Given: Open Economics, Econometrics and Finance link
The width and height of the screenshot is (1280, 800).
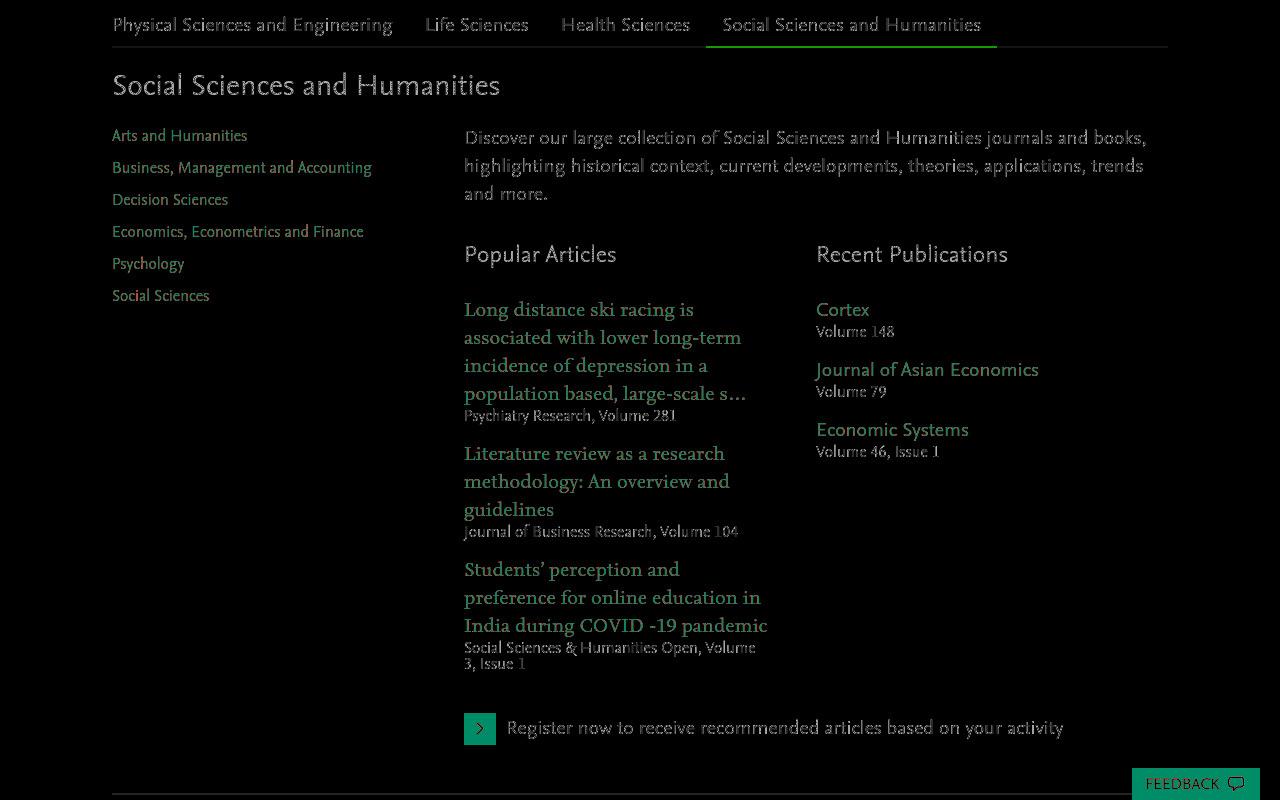Looking at the screenshot, I should coord(237,232).
